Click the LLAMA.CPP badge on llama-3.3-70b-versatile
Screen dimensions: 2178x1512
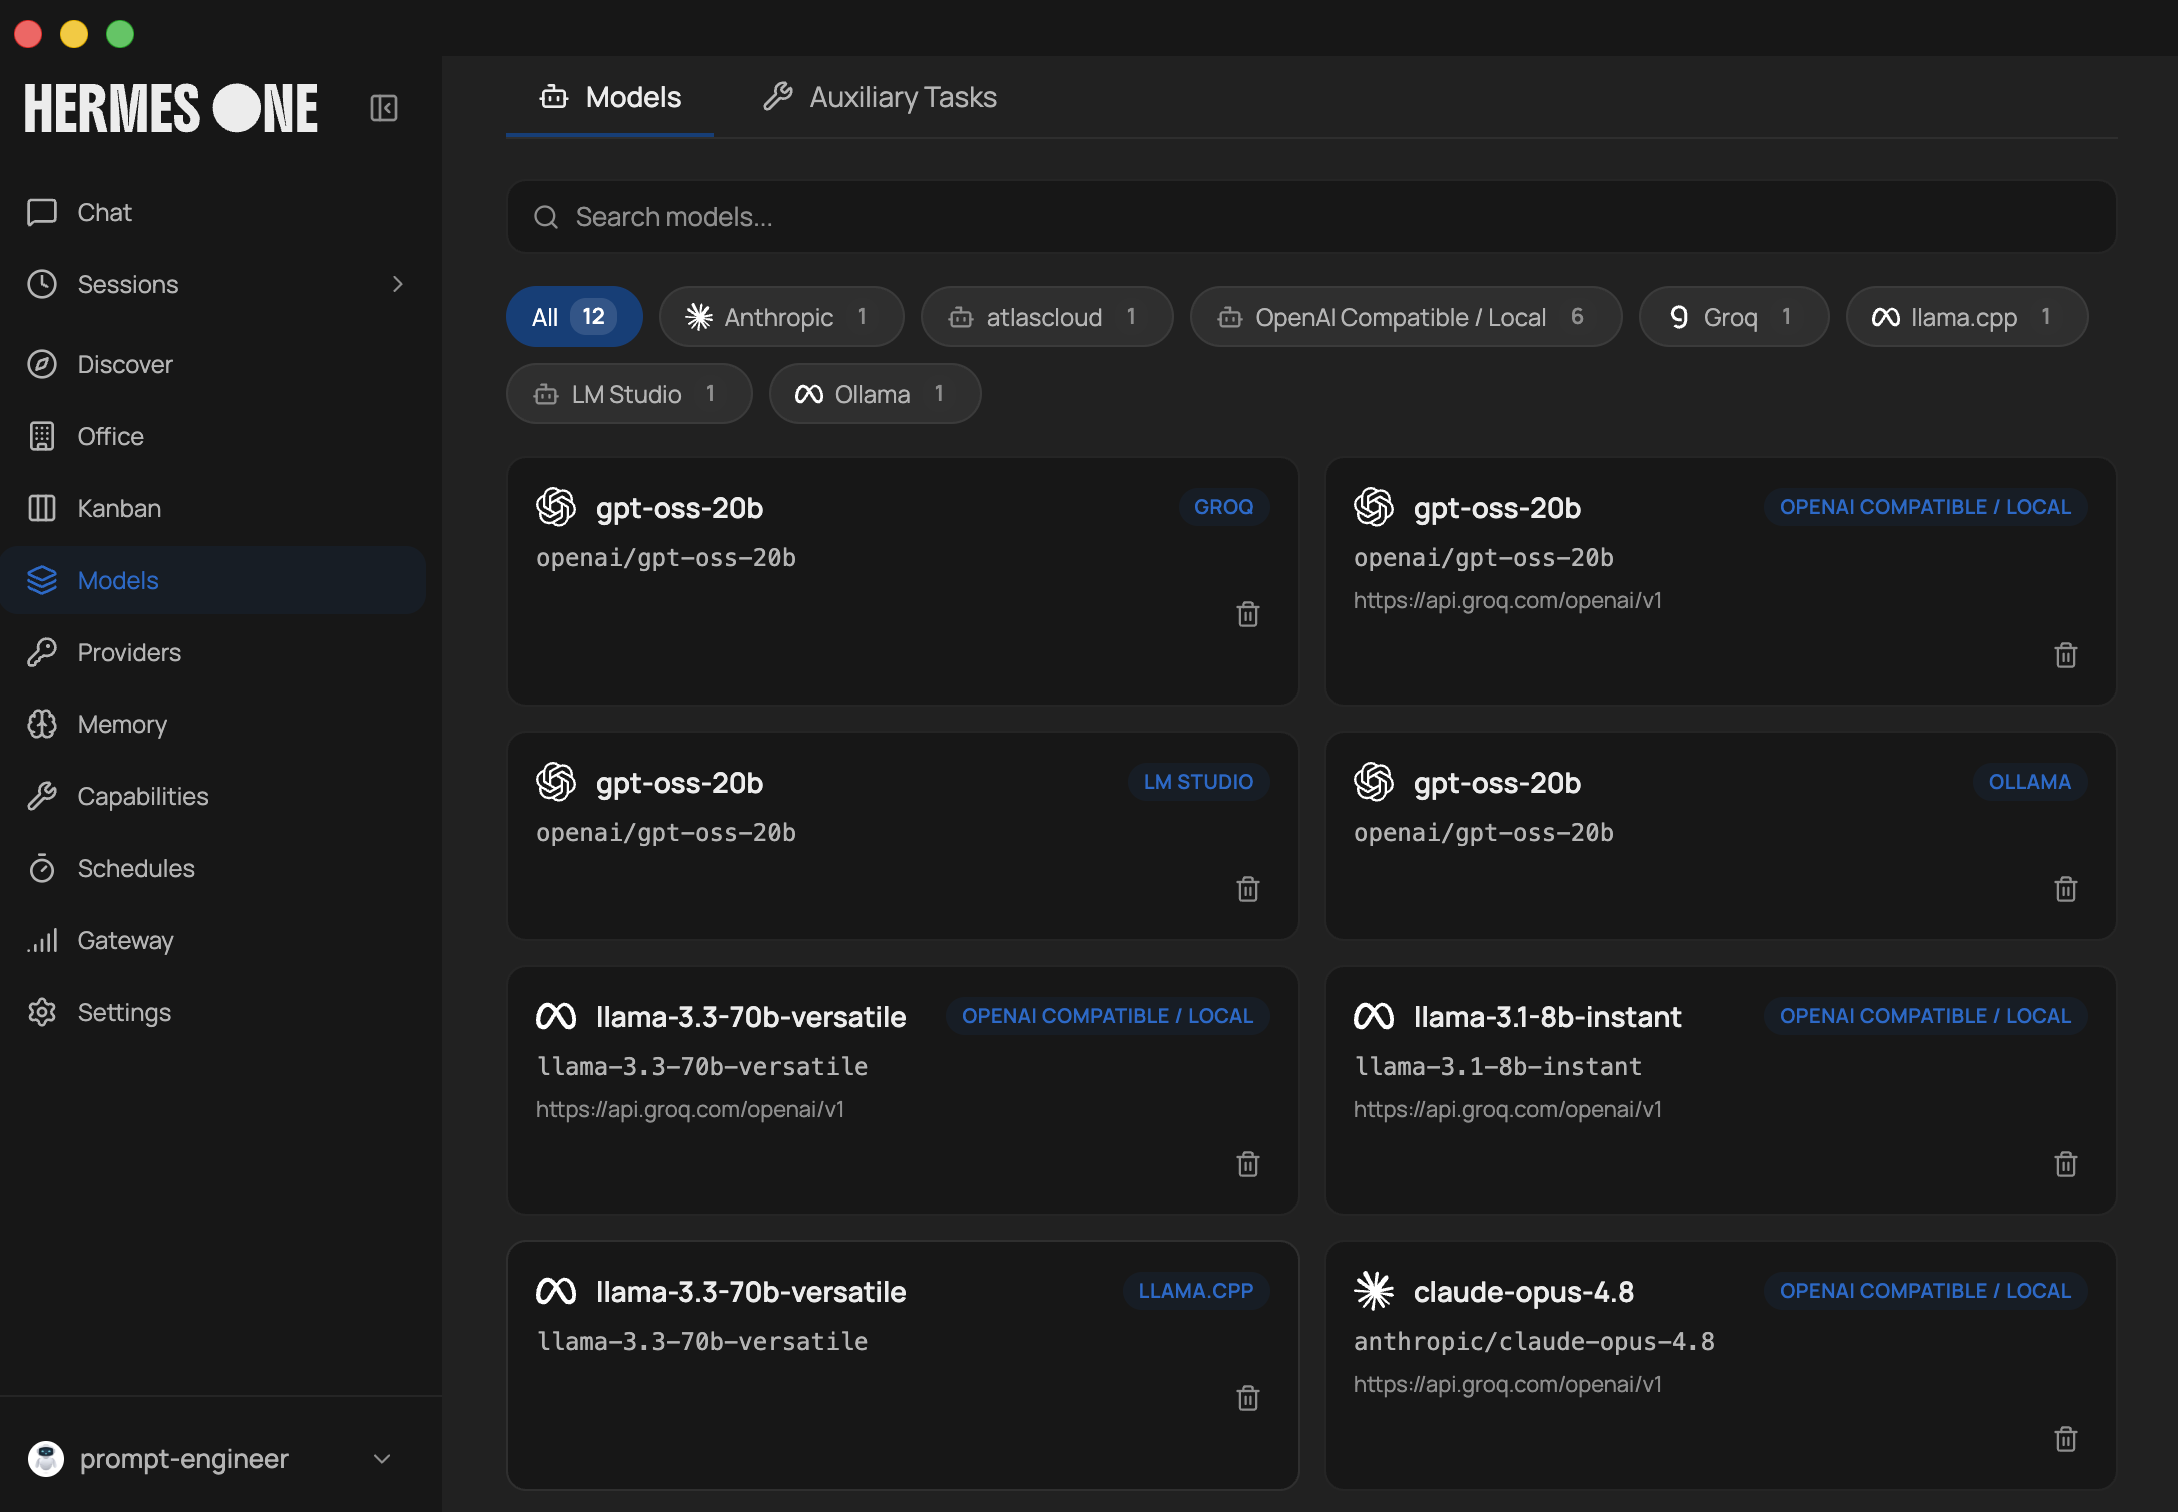point(1196,1291)
